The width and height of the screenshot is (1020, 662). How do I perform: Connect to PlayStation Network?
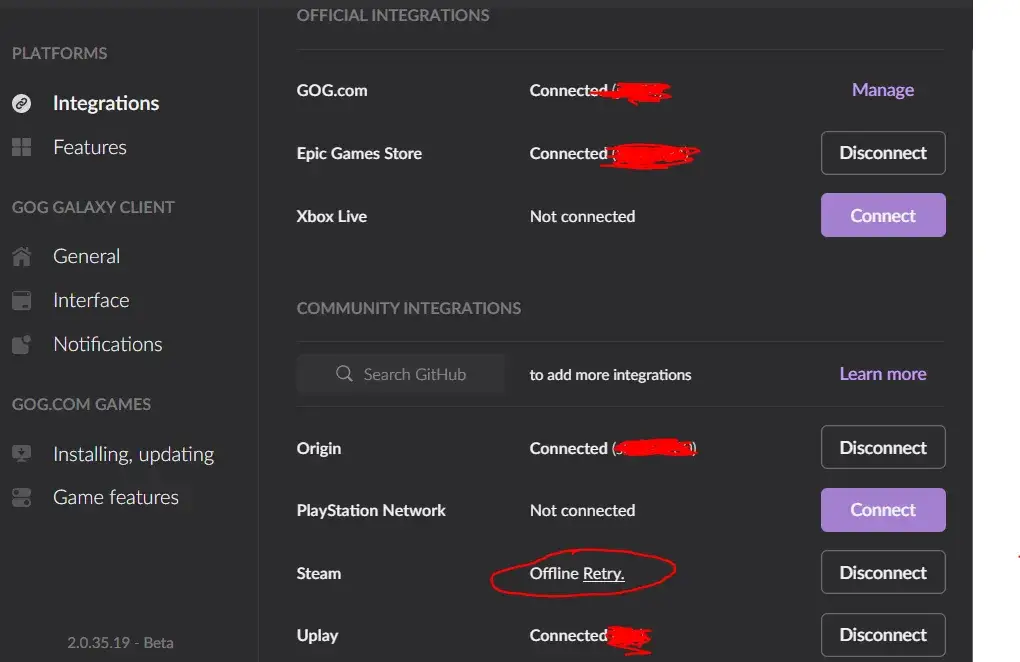tap(882, 510)
